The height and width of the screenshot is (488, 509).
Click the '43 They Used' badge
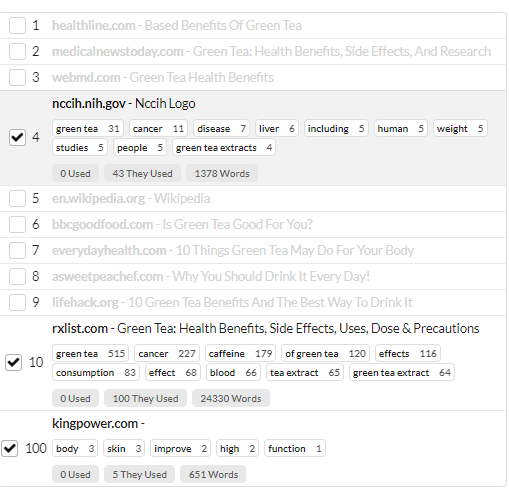pyautogui.click(x=142, y=174)
